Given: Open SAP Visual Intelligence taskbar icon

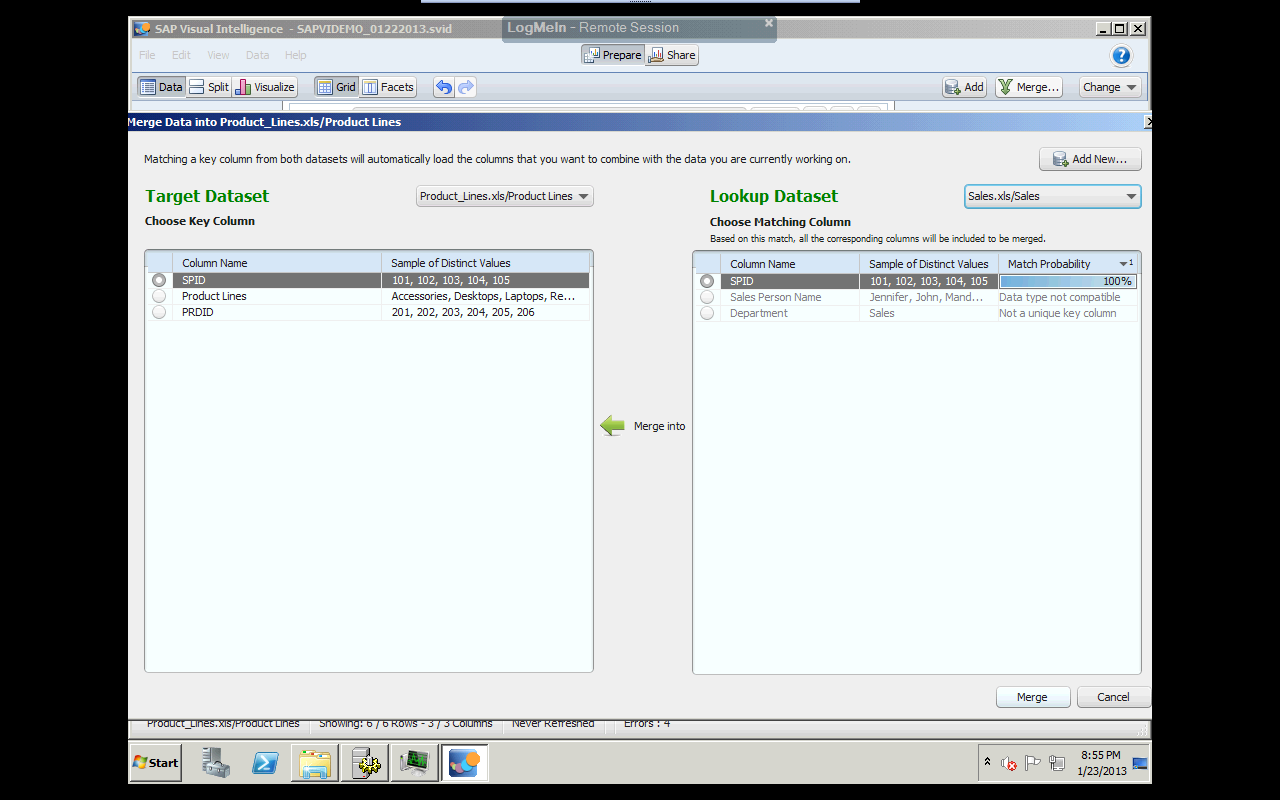Looking at the screenshot, I should point(464,763).
